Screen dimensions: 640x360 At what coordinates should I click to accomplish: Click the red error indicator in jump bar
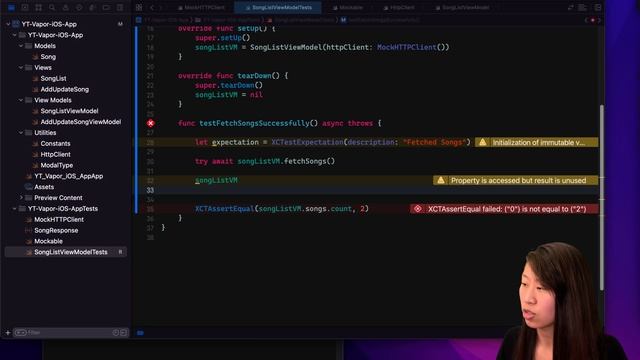coord(593,20)
